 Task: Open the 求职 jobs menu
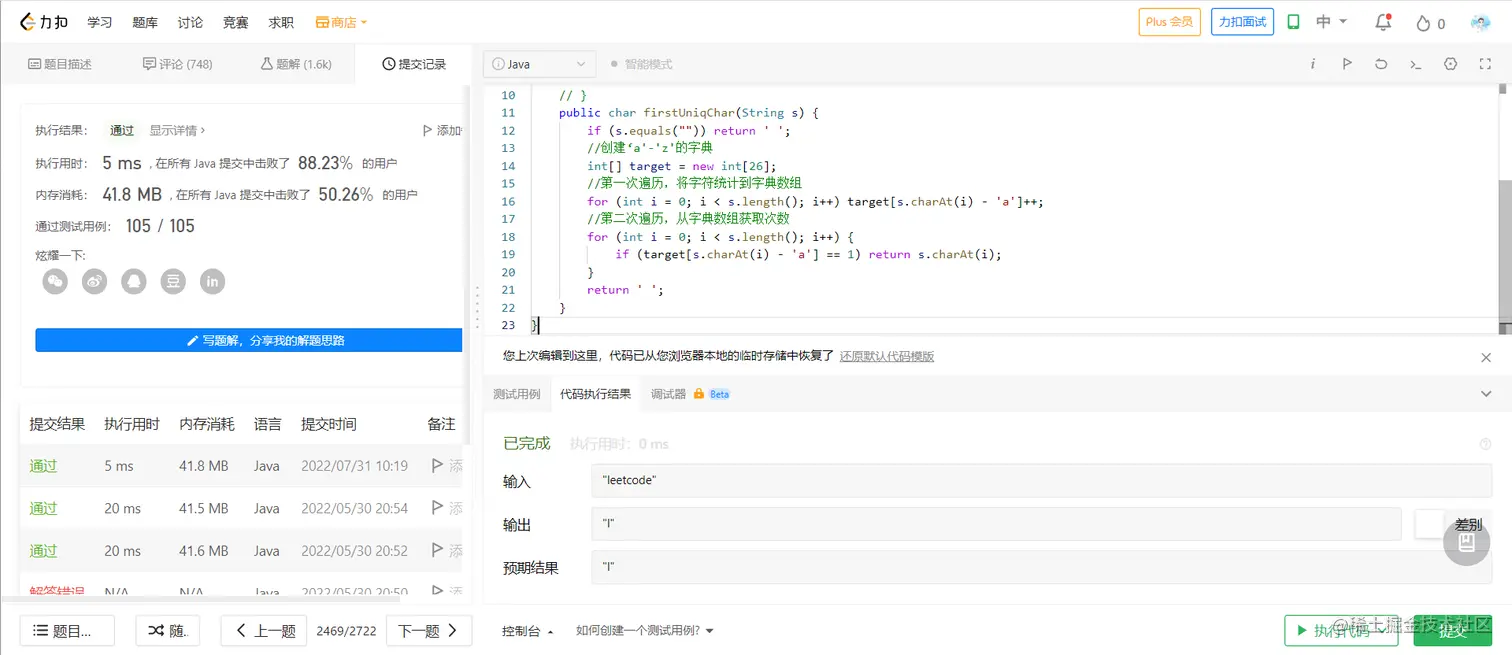pyautogui.click(x=281, y=22)
